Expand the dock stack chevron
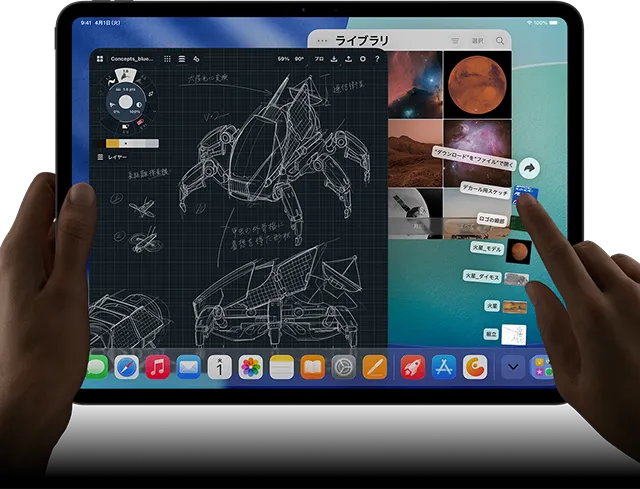The width and height of the screenshot is (640, 489). coord(513,367)
